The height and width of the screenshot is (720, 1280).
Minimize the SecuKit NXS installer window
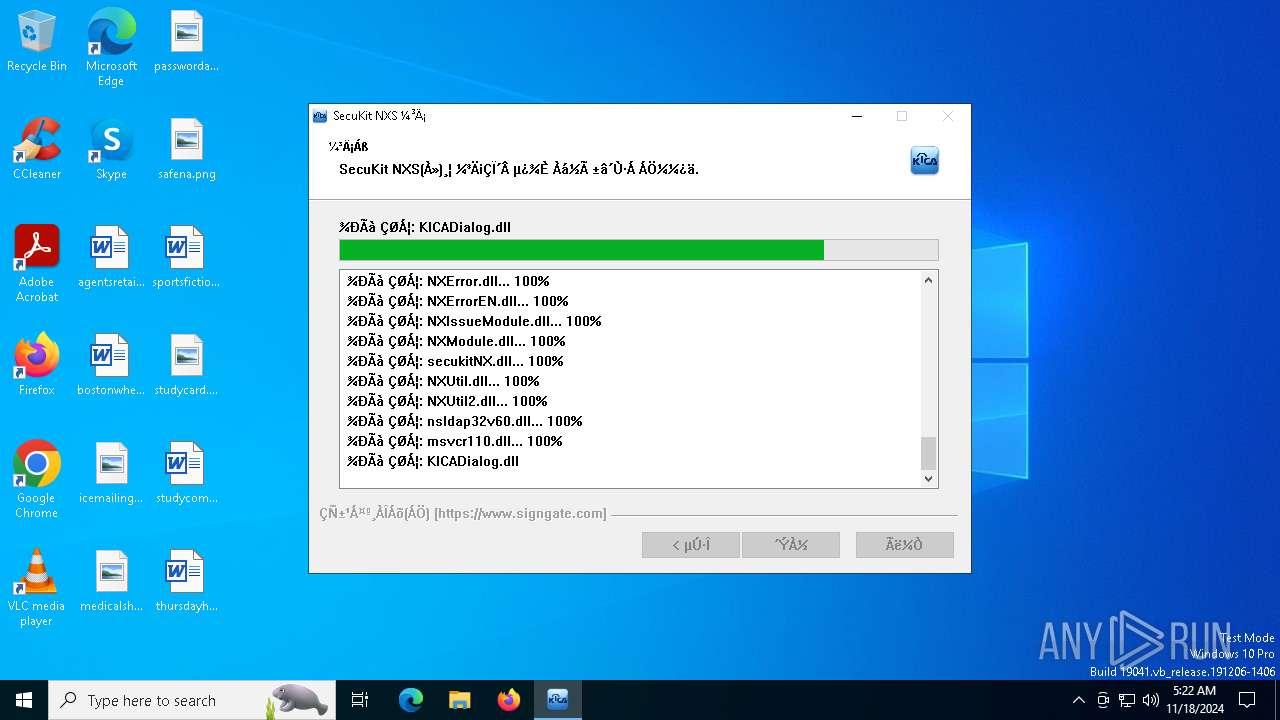[857, 116]
